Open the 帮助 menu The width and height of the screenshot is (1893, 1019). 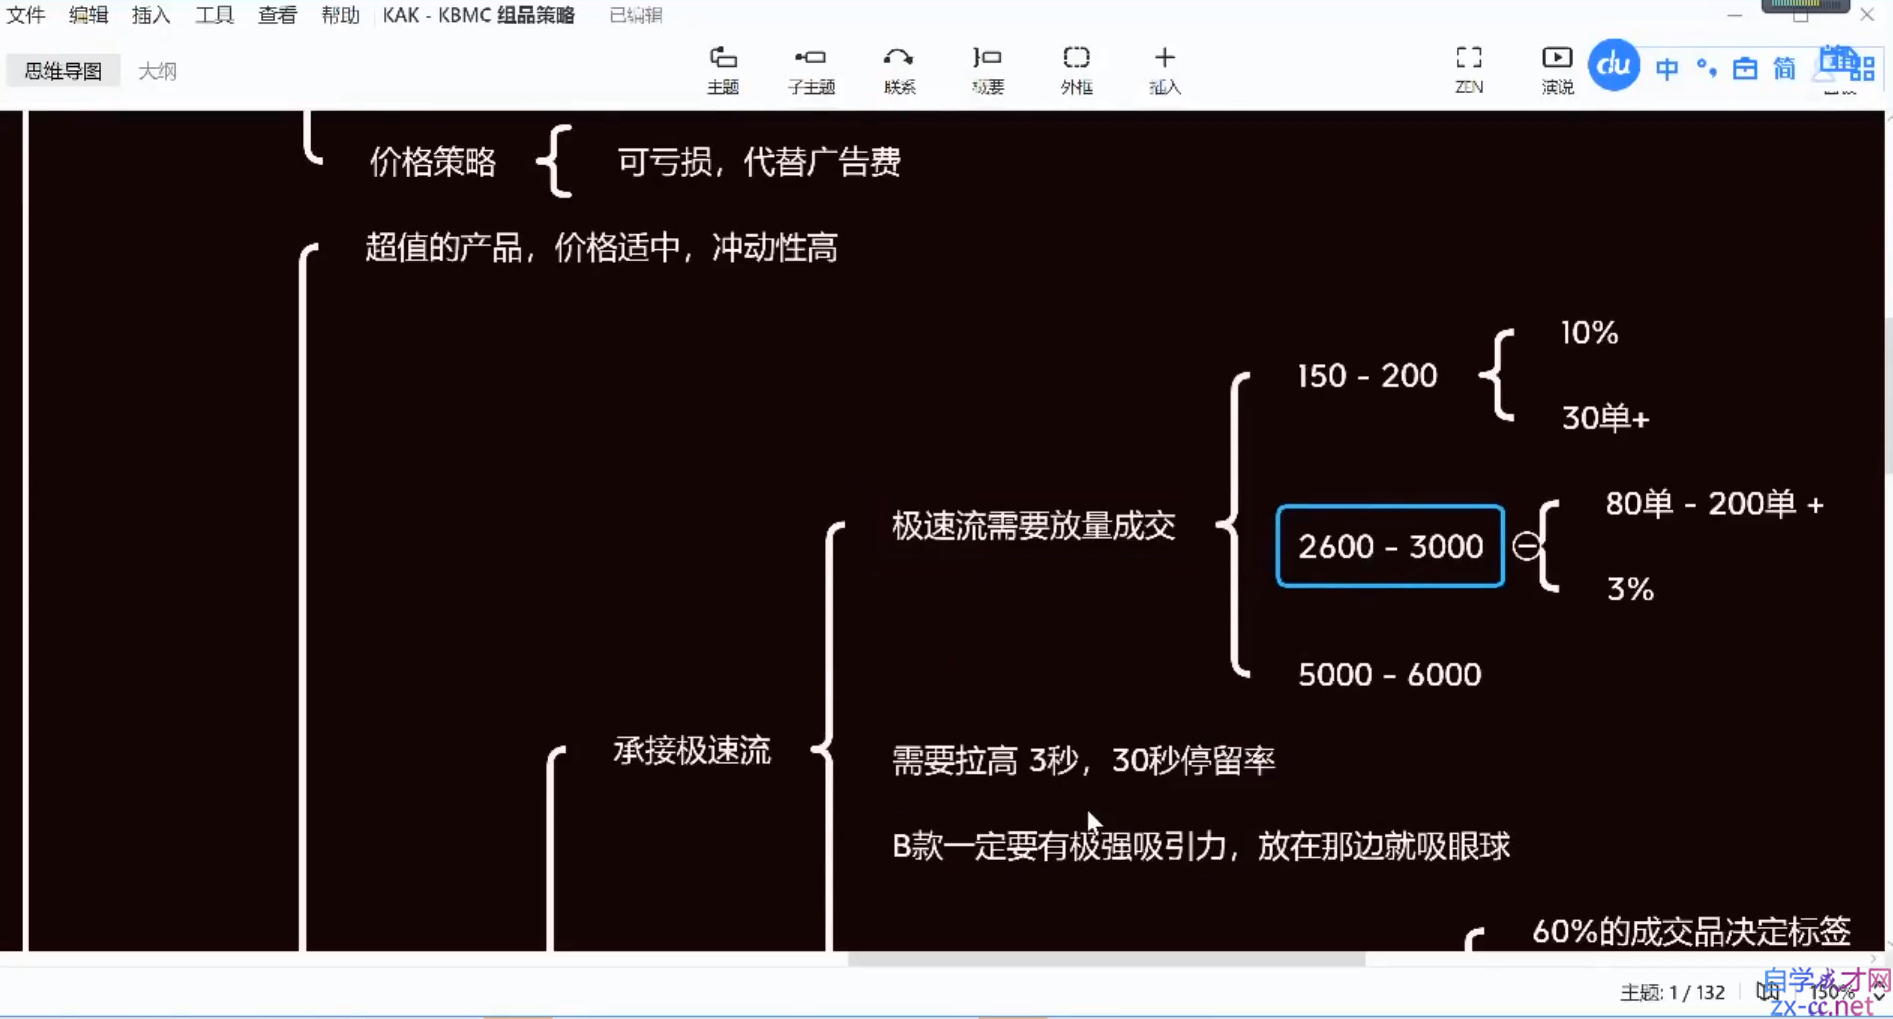(x=340, y=15)
